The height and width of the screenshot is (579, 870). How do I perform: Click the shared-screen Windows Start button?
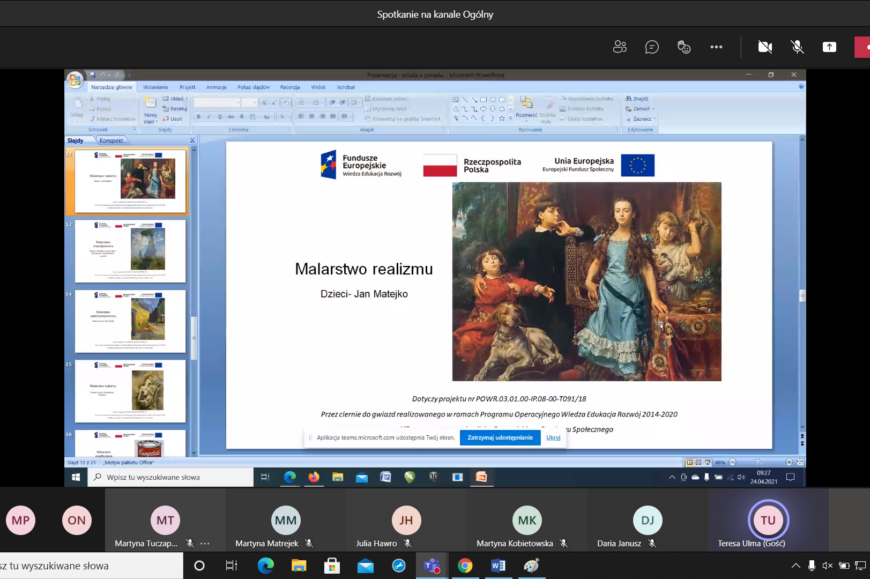tap(76, 477)
